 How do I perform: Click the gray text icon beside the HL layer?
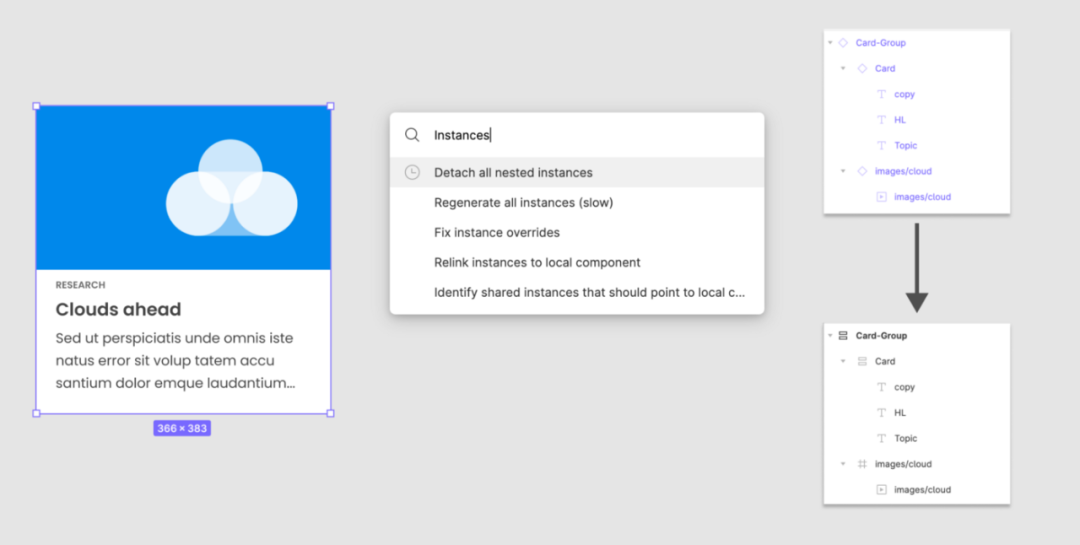pos(881,412)
